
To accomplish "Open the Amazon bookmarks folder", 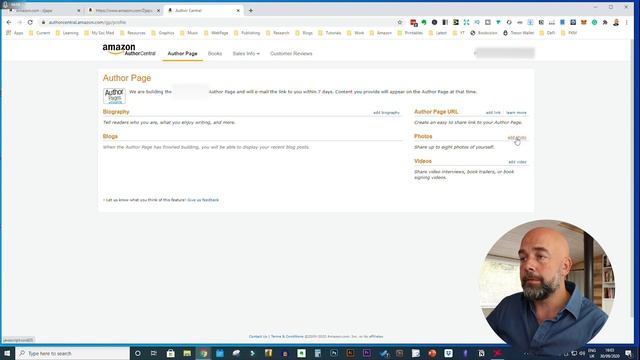I will coord(380,33).
